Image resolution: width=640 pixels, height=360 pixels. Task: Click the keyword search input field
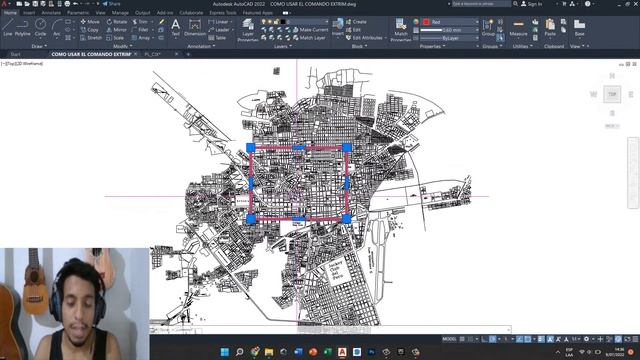click(481, 4)
